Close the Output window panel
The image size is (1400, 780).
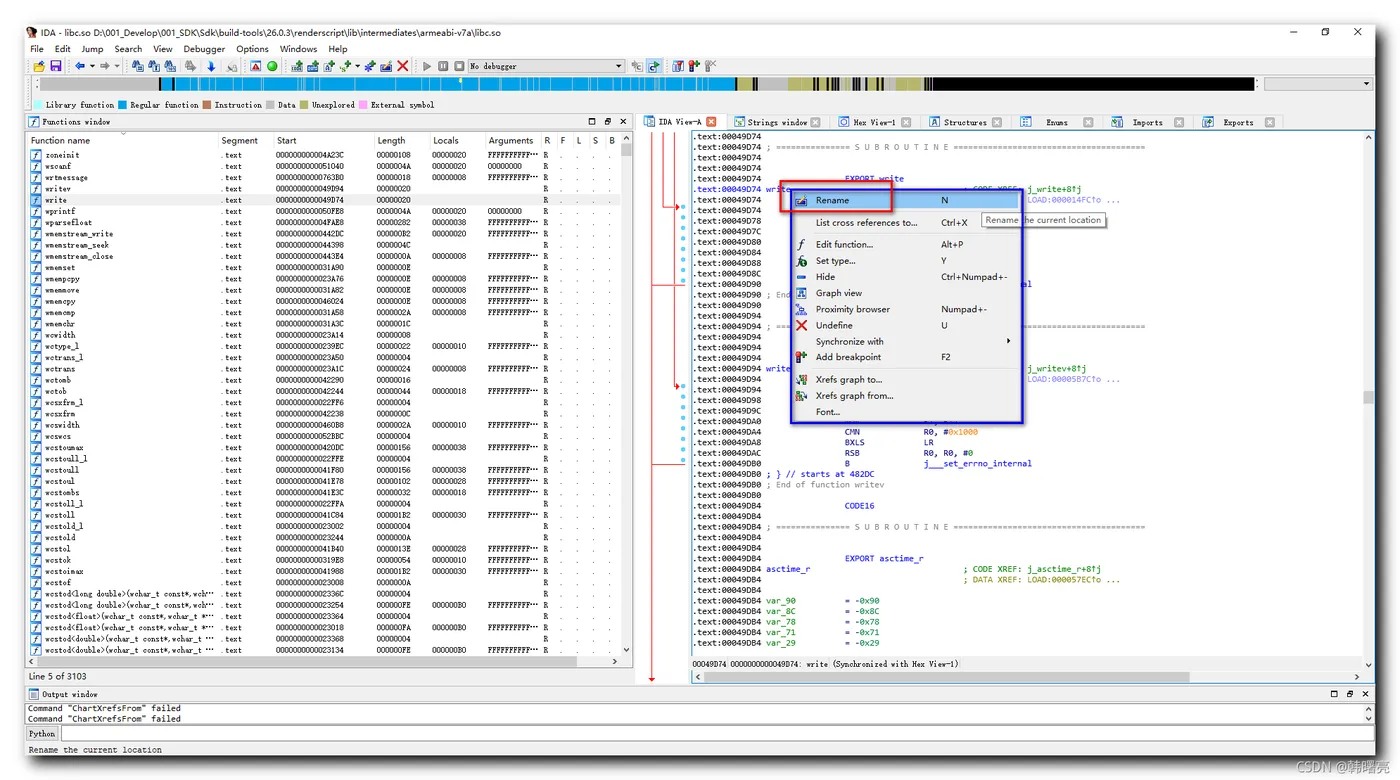pos(1365,693)
